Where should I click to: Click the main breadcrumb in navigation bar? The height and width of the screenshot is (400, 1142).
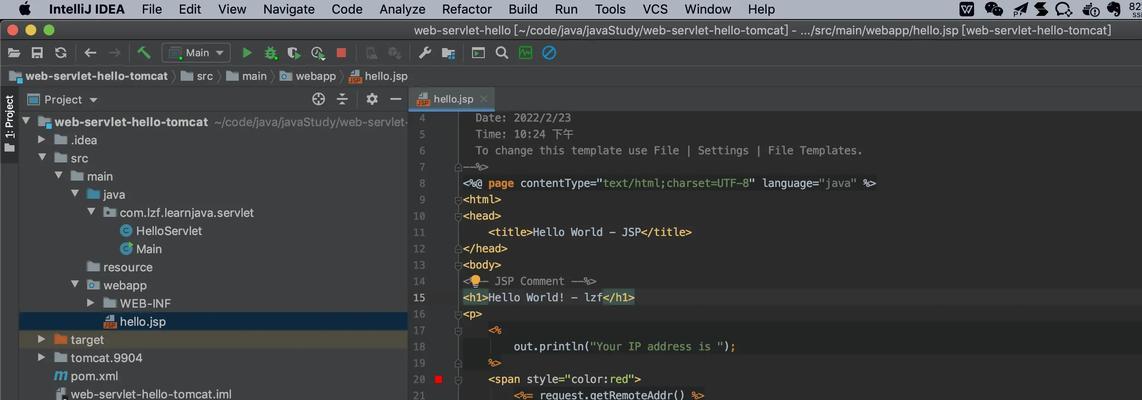tap(247, 76)
